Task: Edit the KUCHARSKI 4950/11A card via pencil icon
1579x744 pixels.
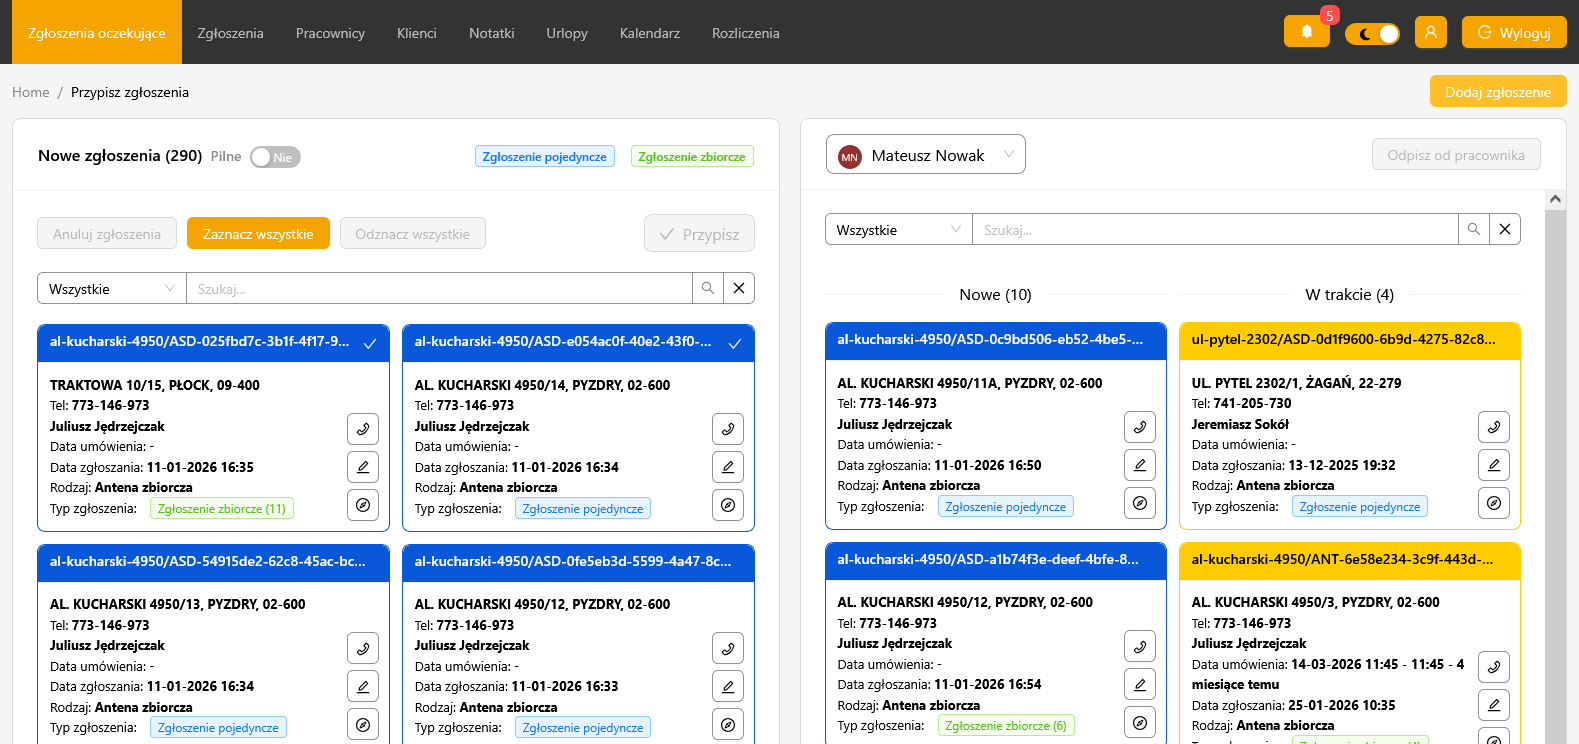Action: click(x=1140, y=465)
